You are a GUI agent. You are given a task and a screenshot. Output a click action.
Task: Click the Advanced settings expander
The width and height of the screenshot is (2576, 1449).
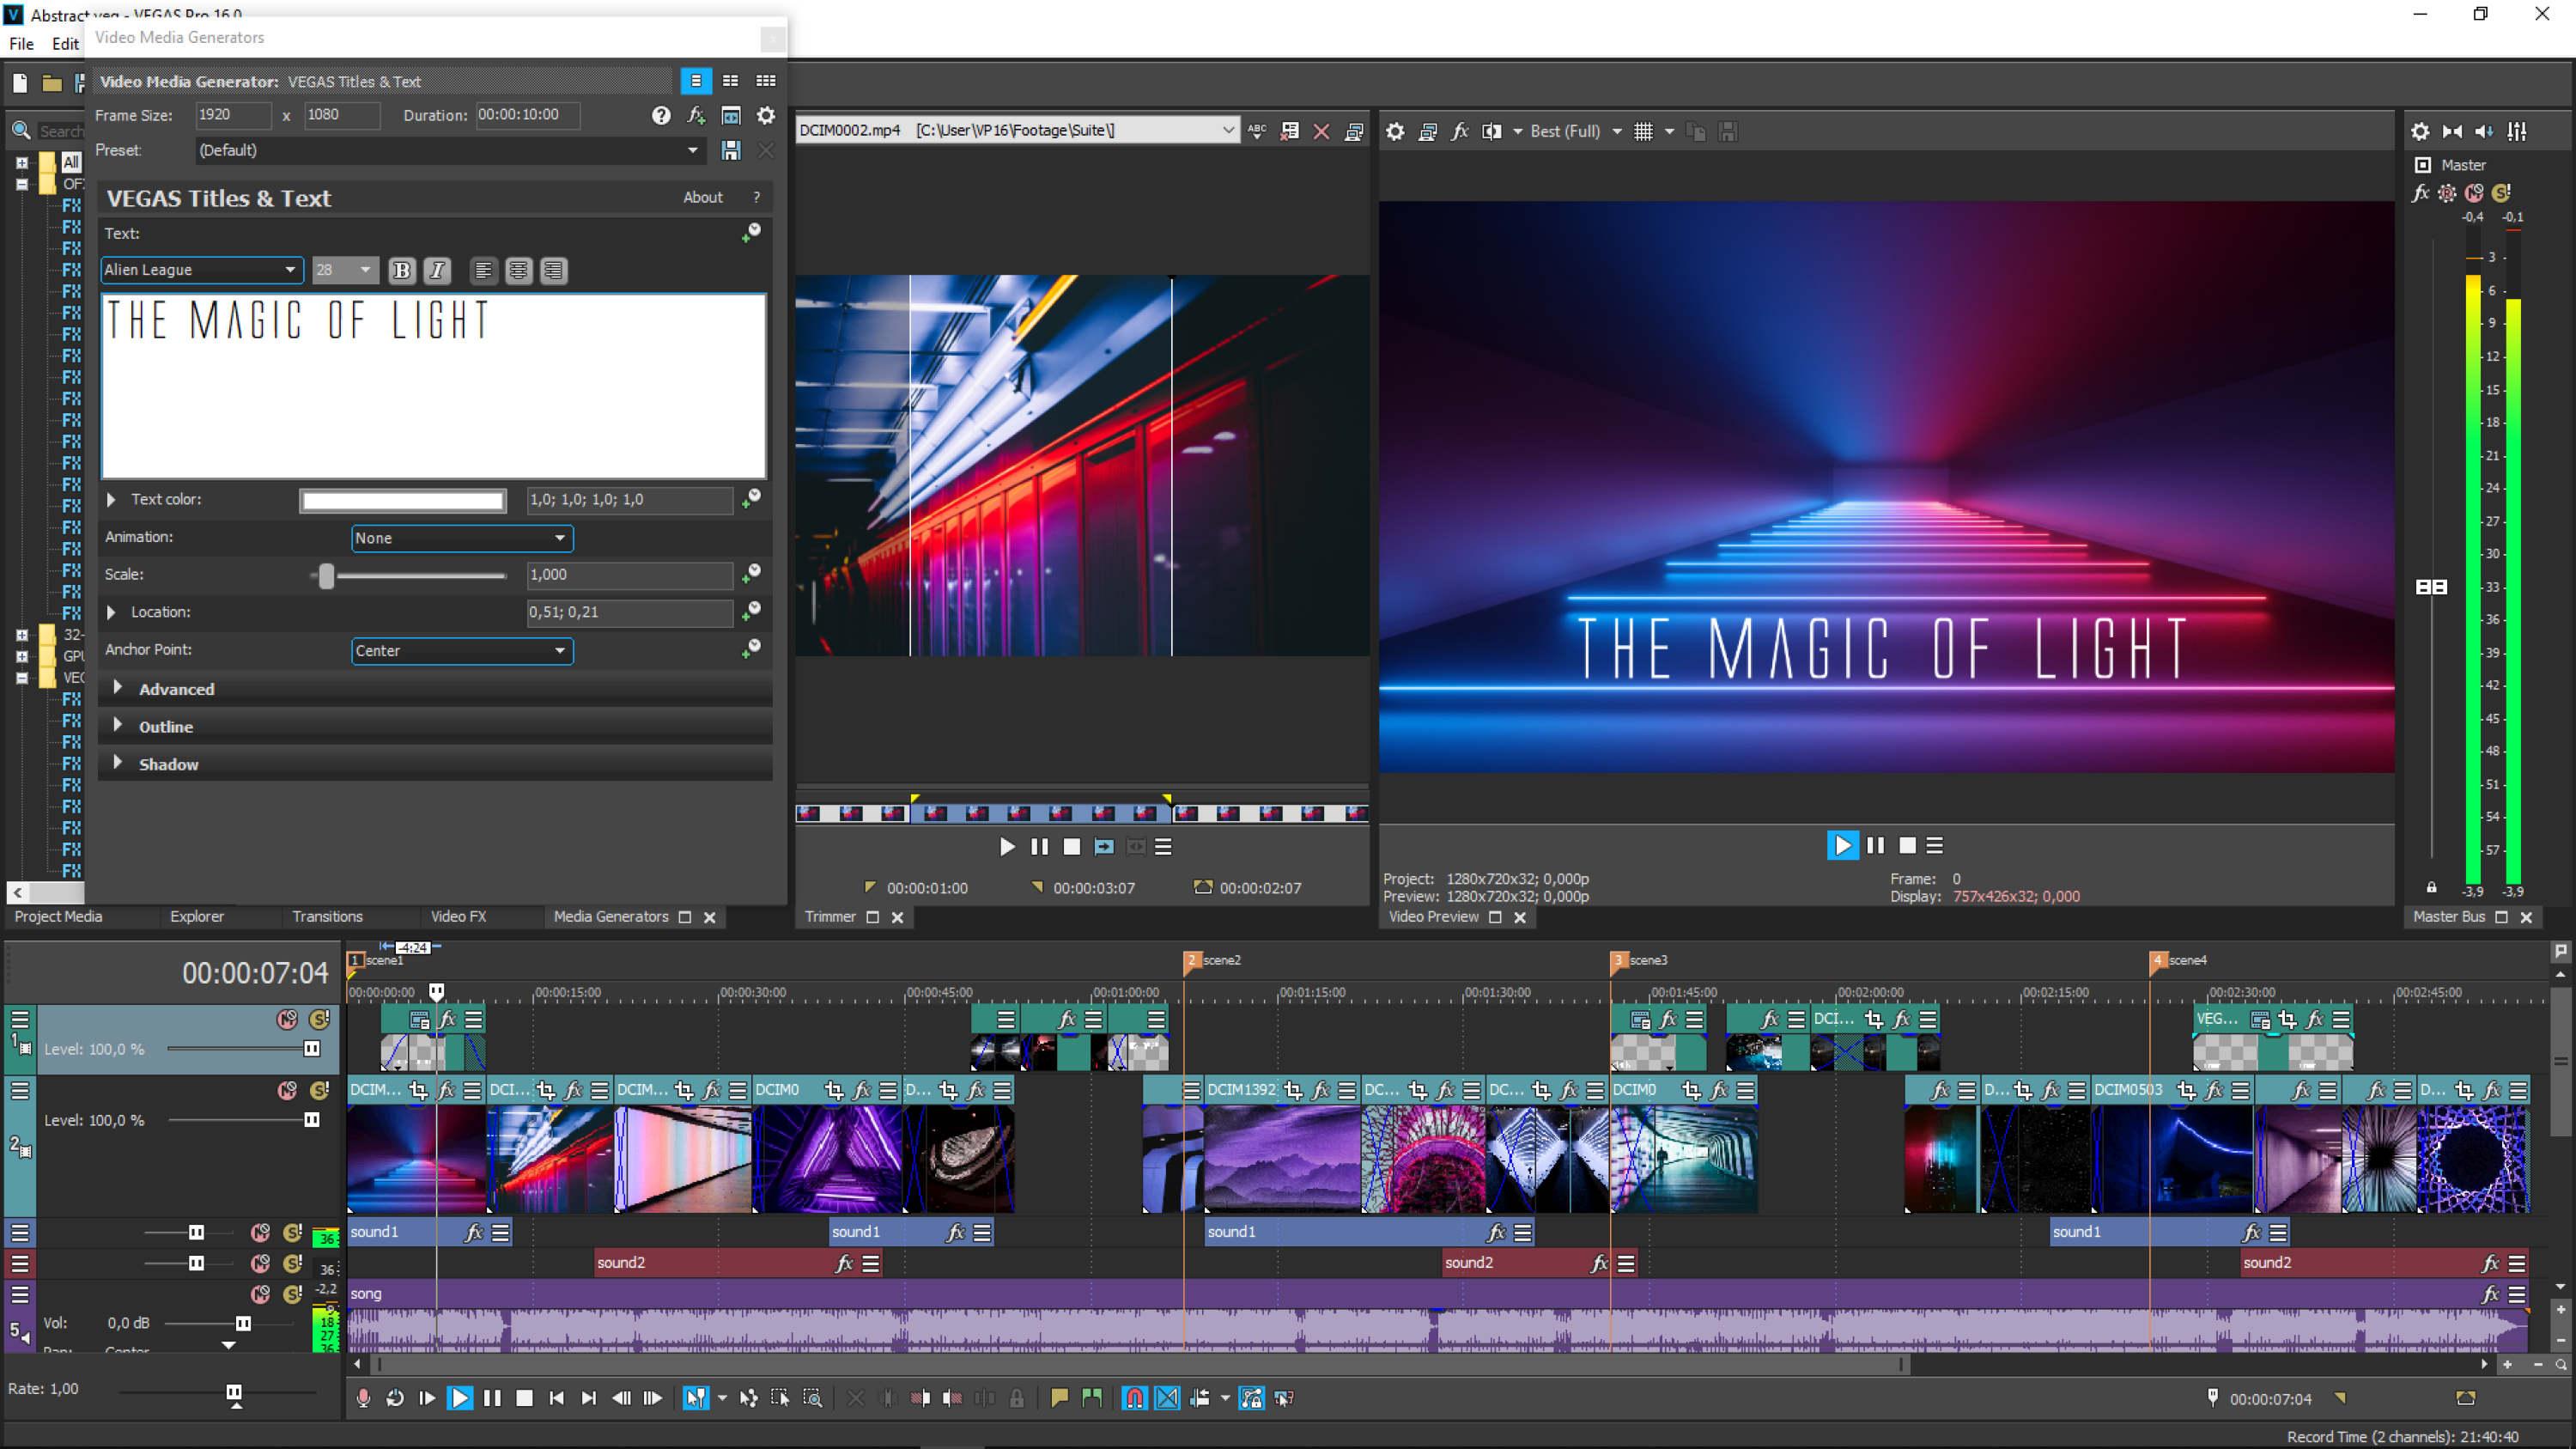tap(175, 686)
